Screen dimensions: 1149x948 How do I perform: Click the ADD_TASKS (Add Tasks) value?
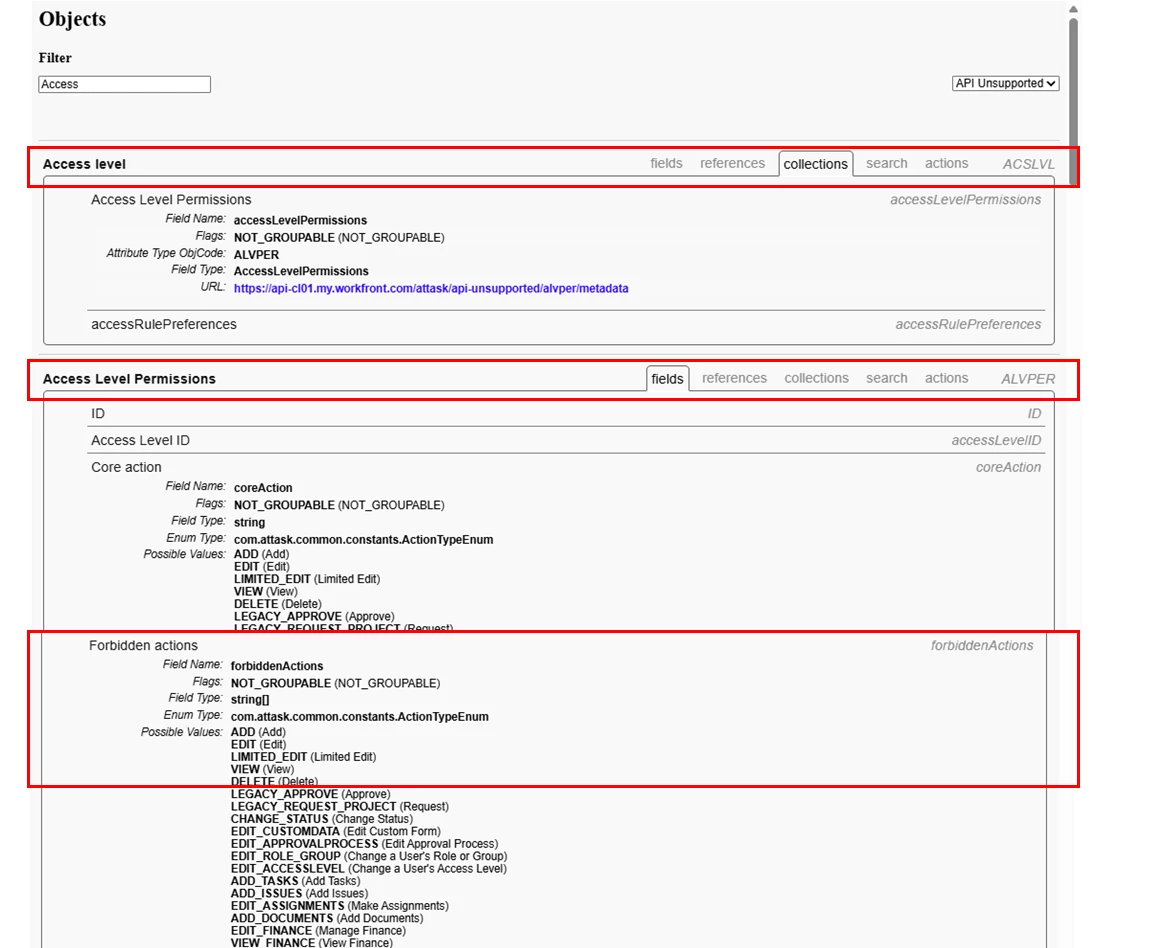click(295, 881)
